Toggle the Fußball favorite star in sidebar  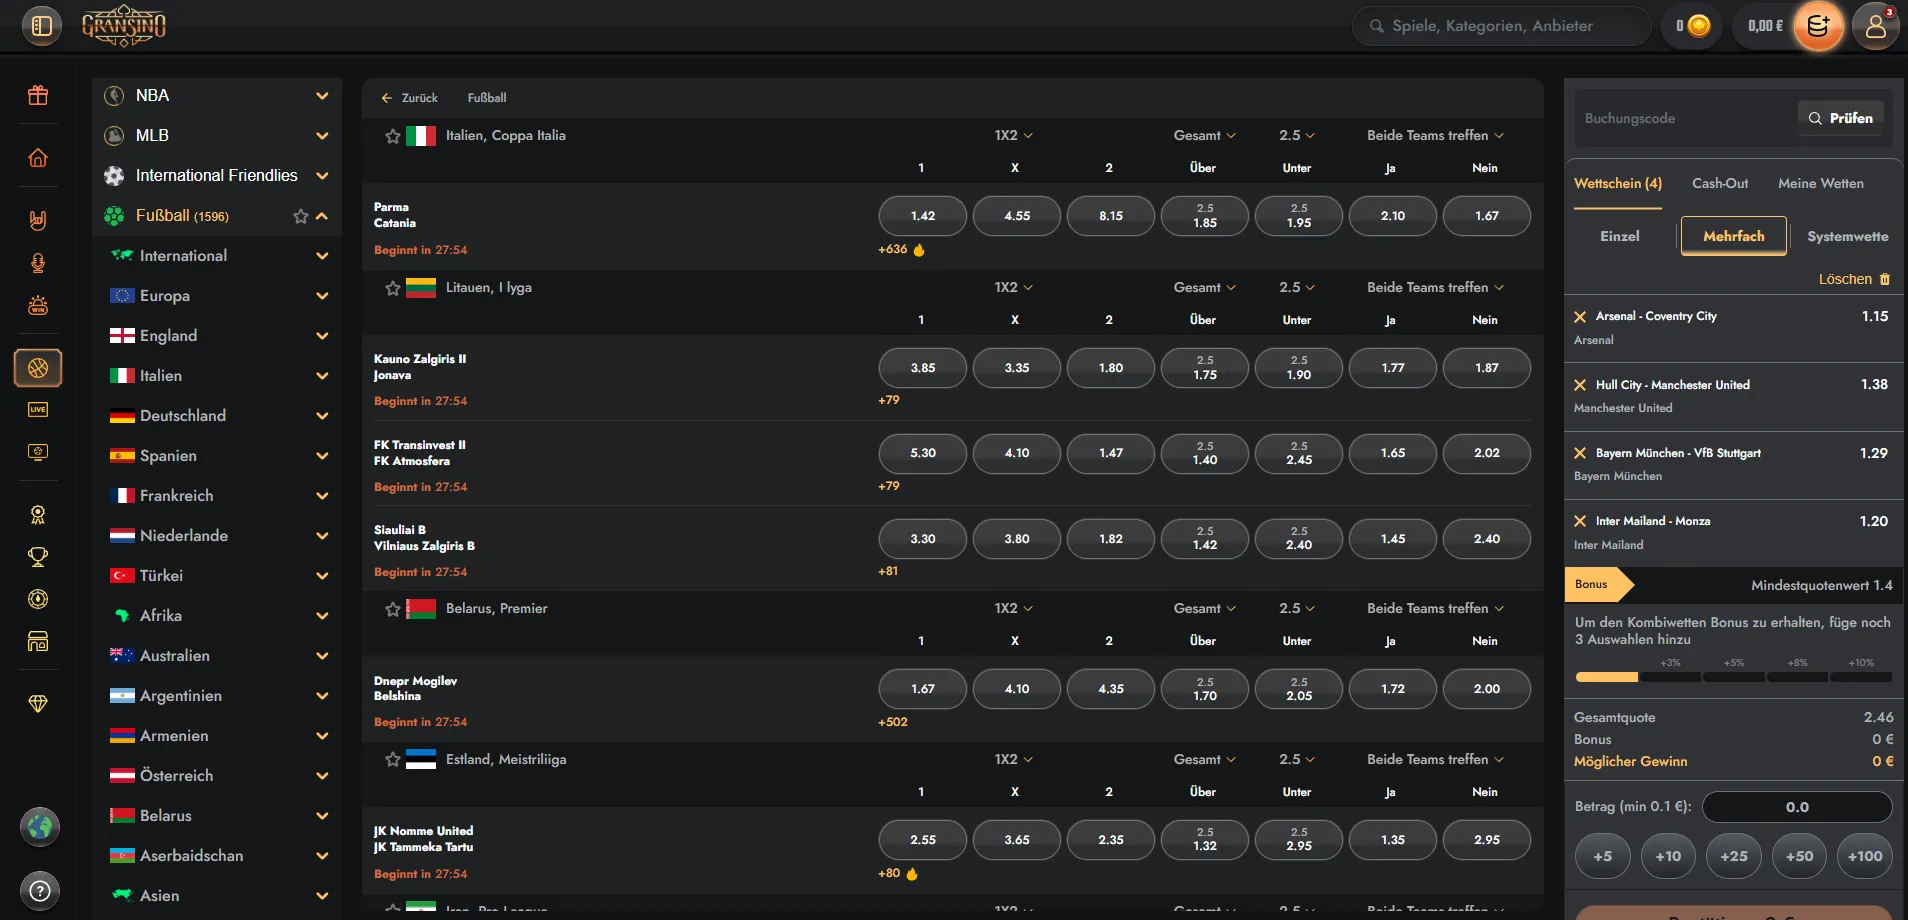(x=300, y=216)
